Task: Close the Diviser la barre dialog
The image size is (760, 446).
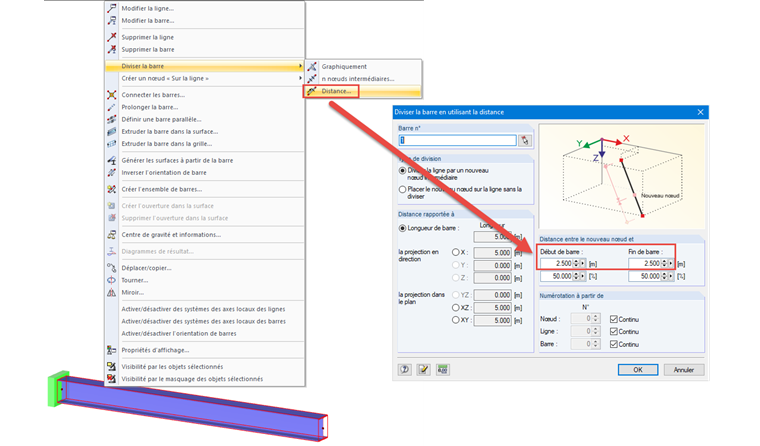Action: [700, 112]
